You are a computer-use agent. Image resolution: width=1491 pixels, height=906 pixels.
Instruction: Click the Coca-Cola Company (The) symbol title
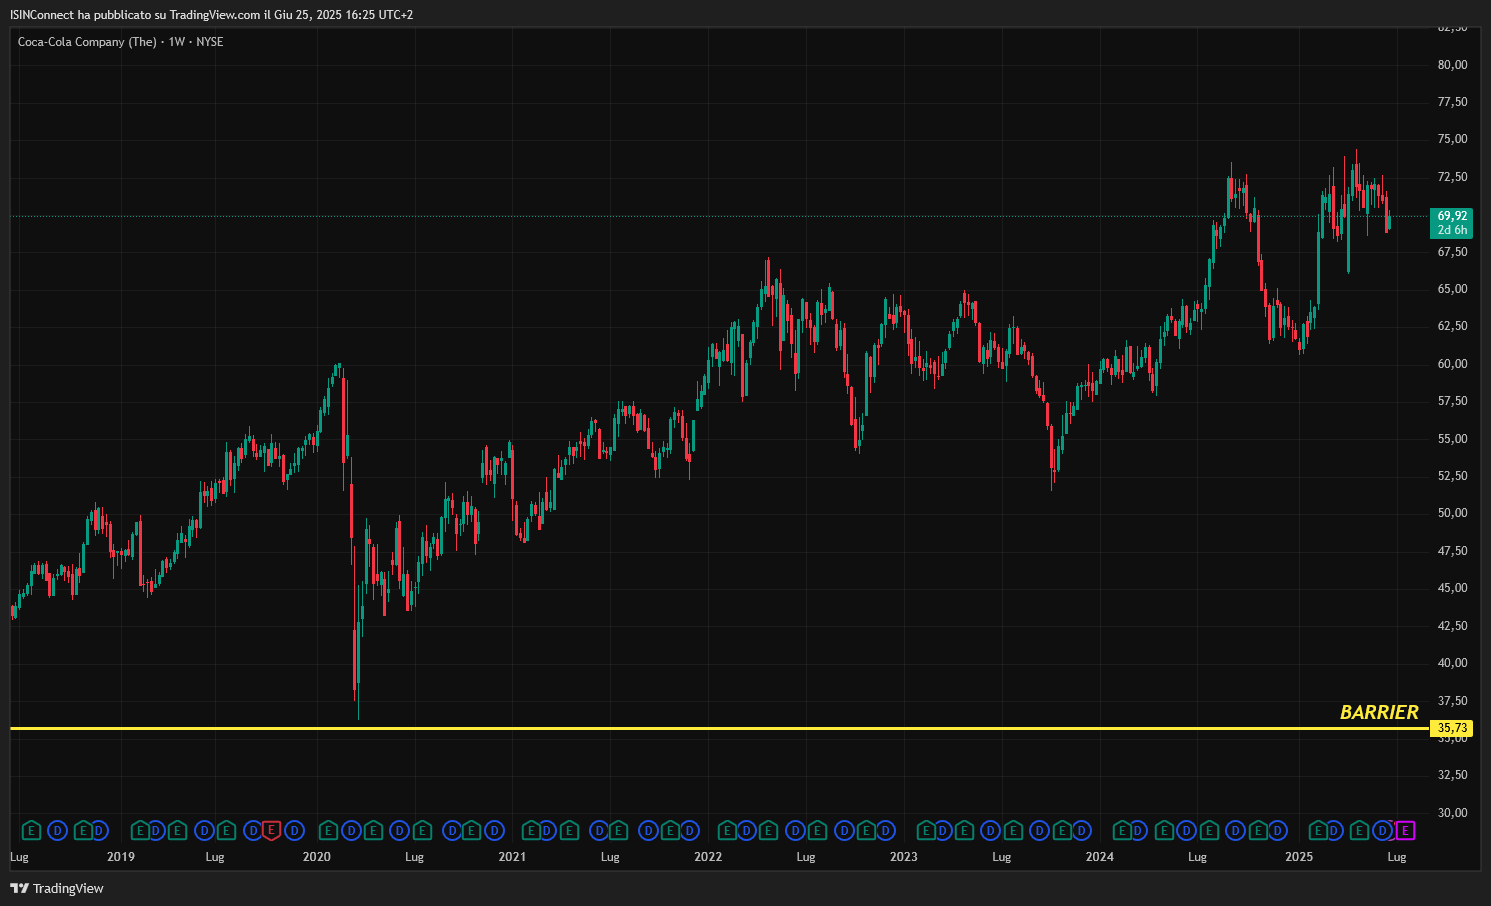pyautogui.click(x=87, y=42)
